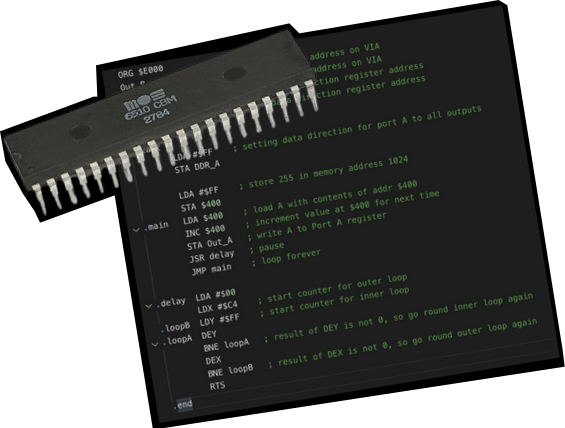Collapse the .loopA fold chevron
The width and height of the screenshot is (565, 428).
tap(155, 344)
